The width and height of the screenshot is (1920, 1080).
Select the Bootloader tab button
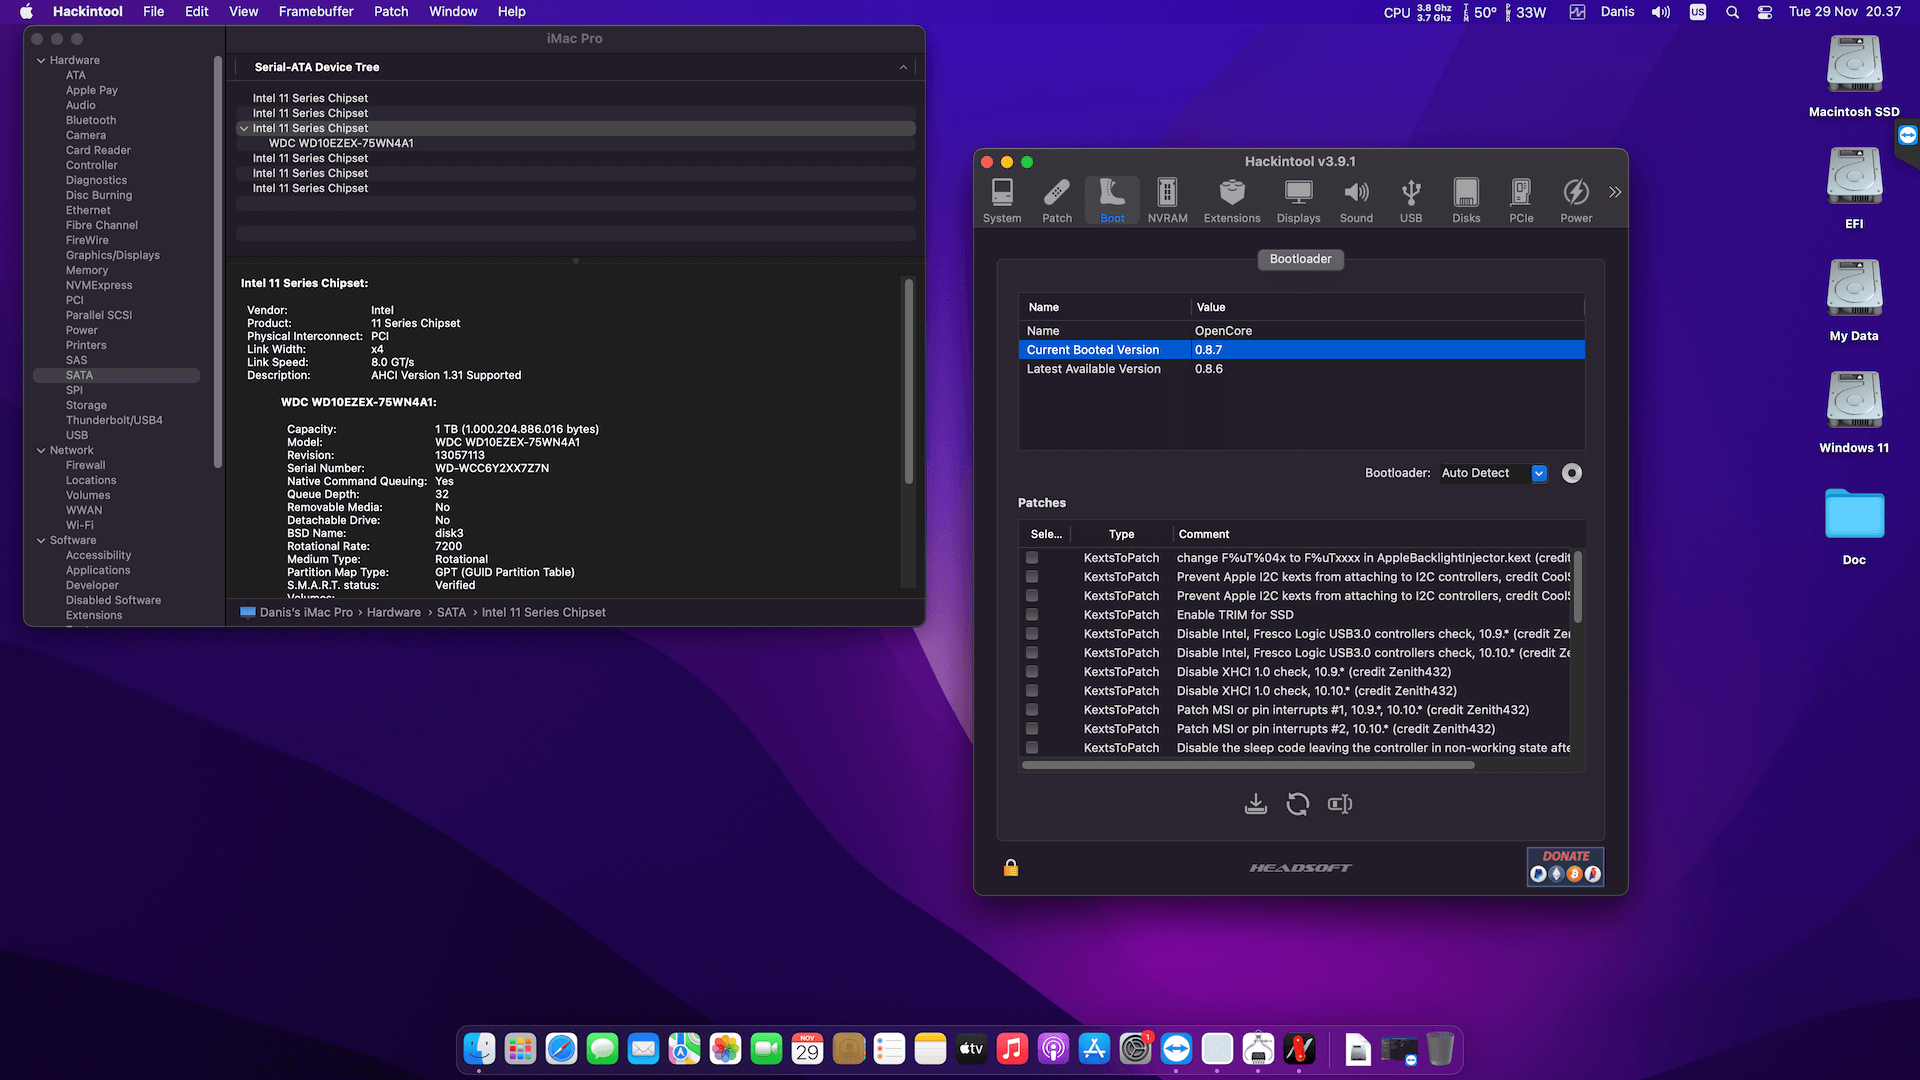1300,259
